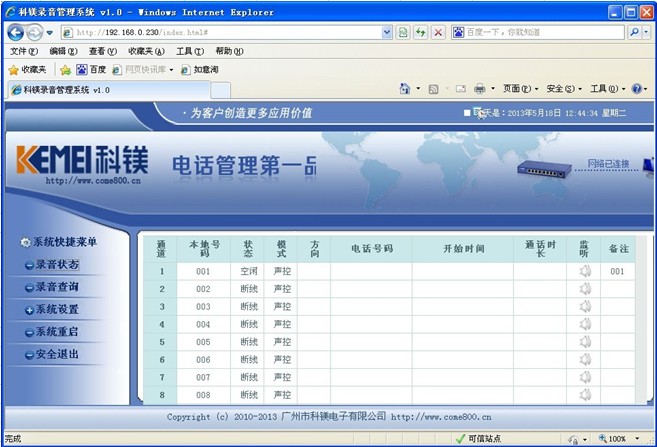Click the blue Help icon in command bar

[x=636, y=89]
